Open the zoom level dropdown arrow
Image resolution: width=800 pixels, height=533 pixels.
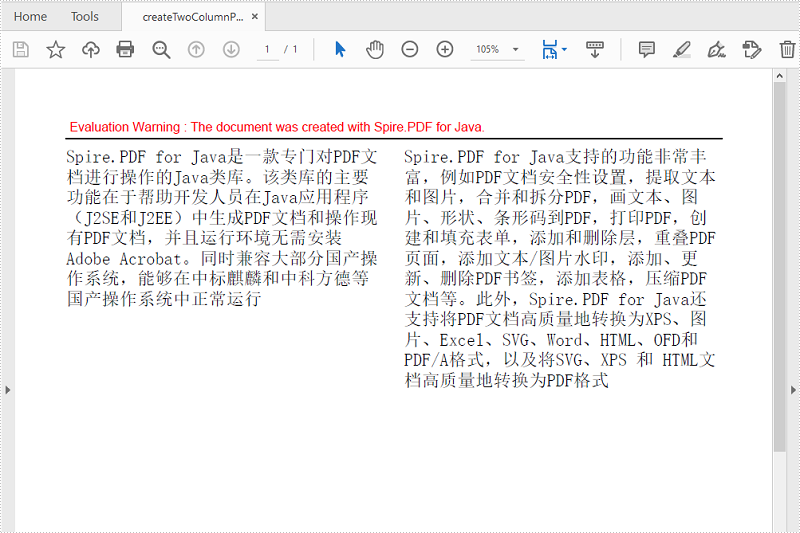[x=515, y=49]
